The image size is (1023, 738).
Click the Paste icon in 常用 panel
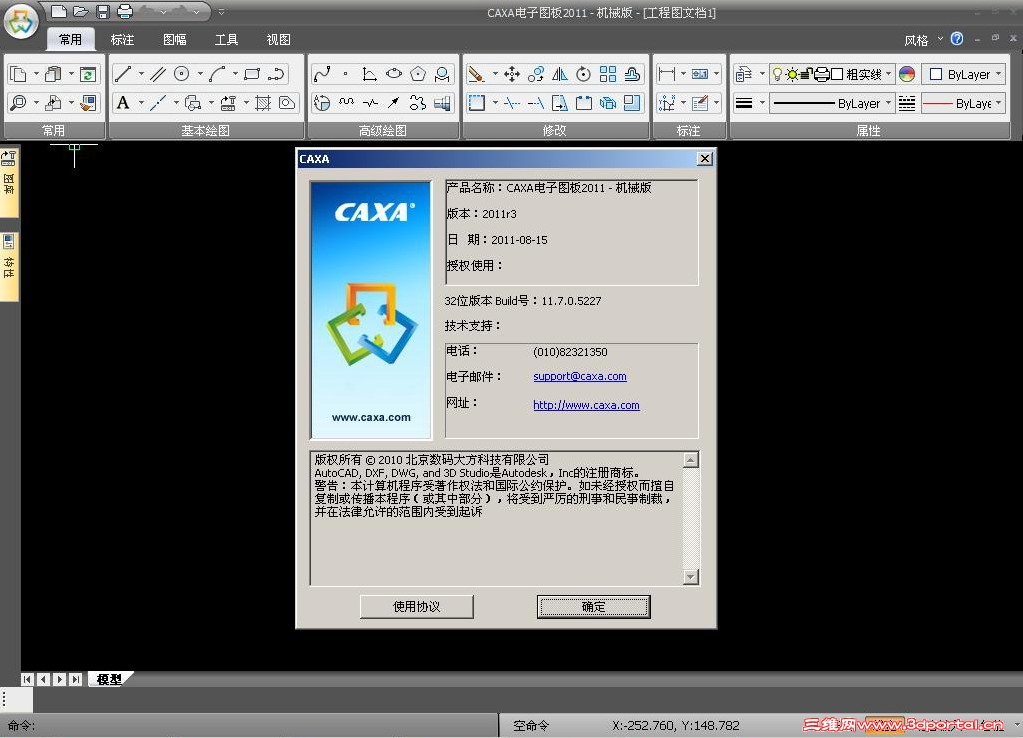click(53, 74)
